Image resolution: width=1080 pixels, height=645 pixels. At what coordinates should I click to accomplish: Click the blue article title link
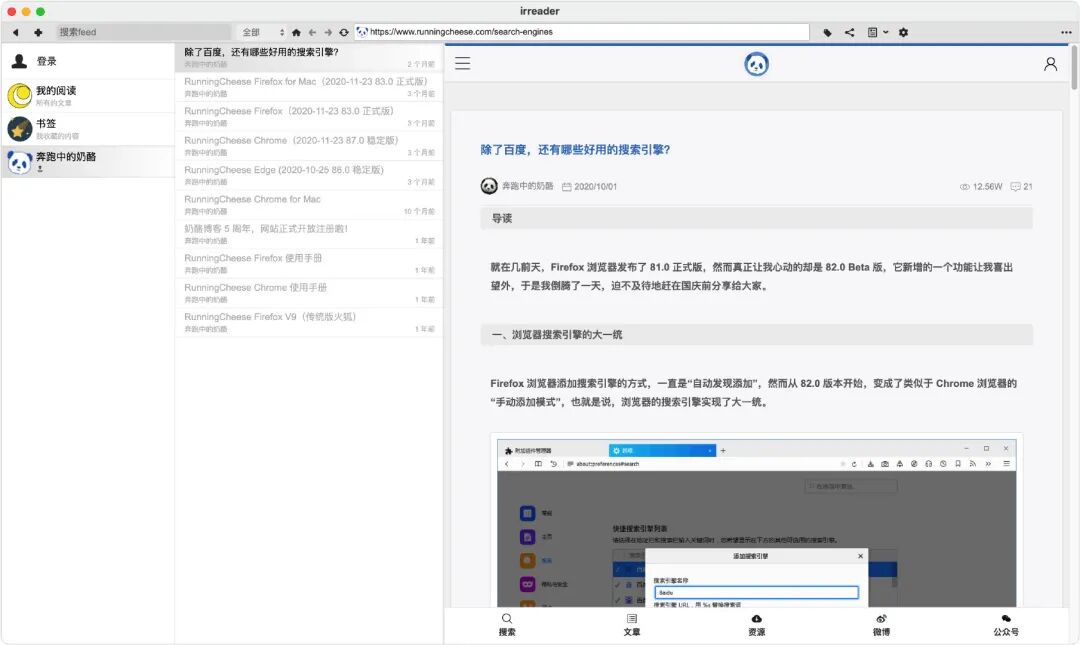575,150
